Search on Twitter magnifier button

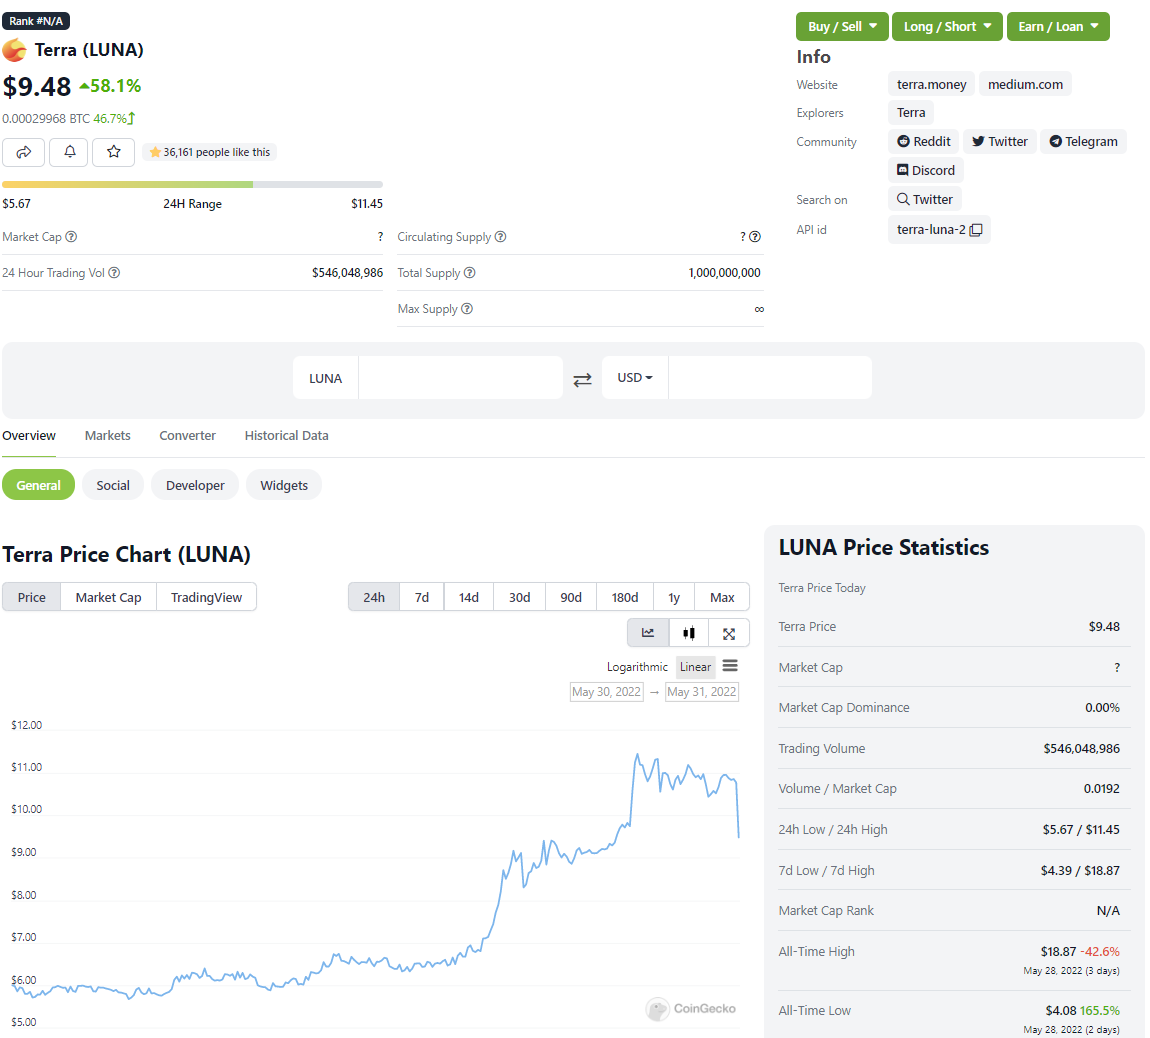click(x=925, y=200)
